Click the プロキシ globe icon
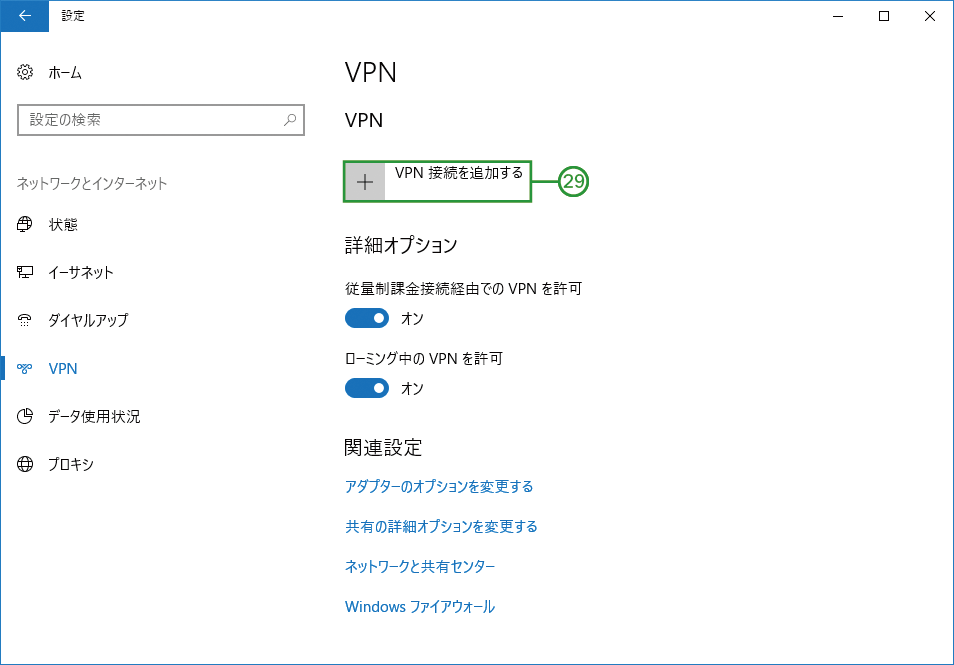 (25, 464)
